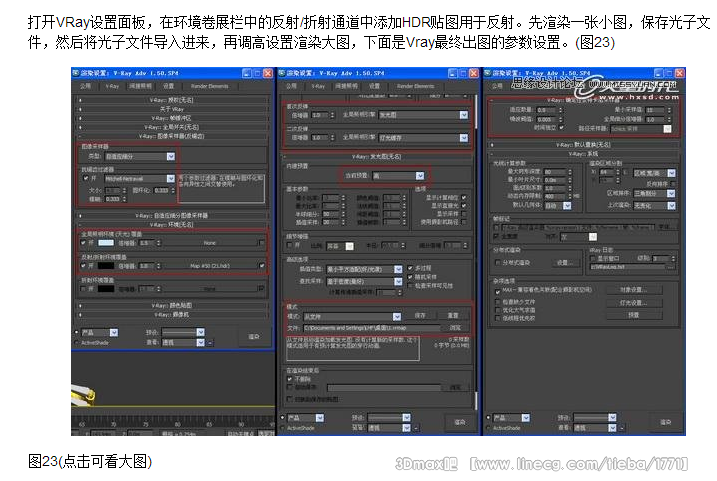Toggle the 显示直接光 checkbox

click(464, 206)
